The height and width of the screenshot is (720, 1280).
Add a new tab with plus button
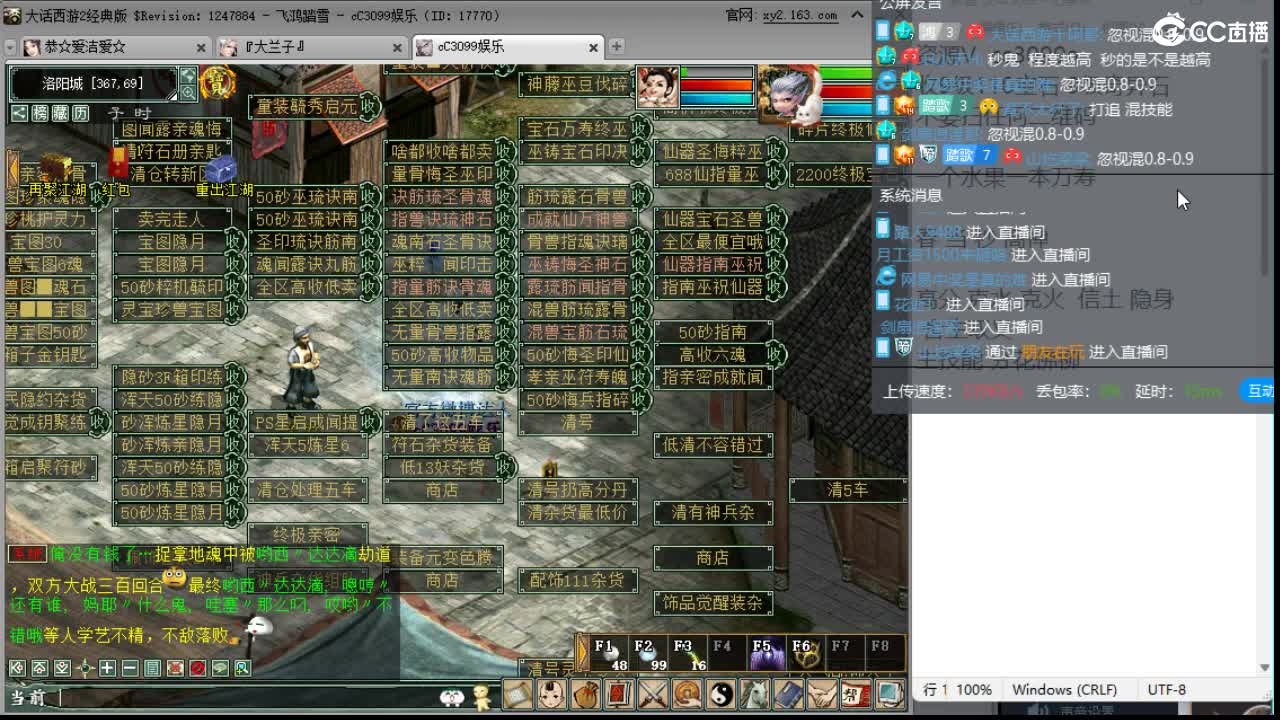point(617,46)
